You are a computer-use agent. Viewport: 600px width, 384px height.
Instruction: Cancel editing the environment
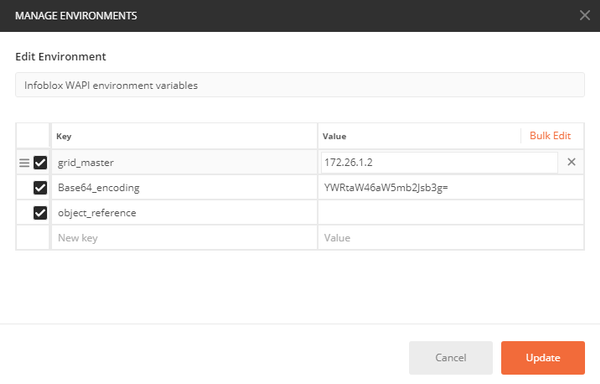coord(451,358)
